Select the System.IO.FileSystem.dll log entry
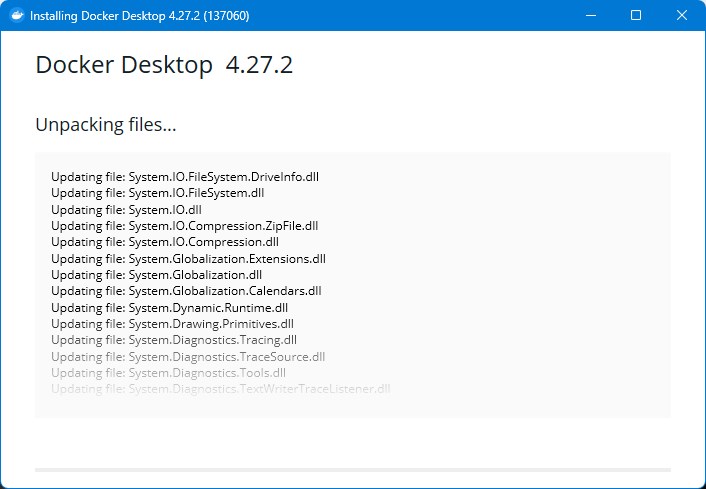The height and width of the screenshot is (489, 706). click(158, 193)
